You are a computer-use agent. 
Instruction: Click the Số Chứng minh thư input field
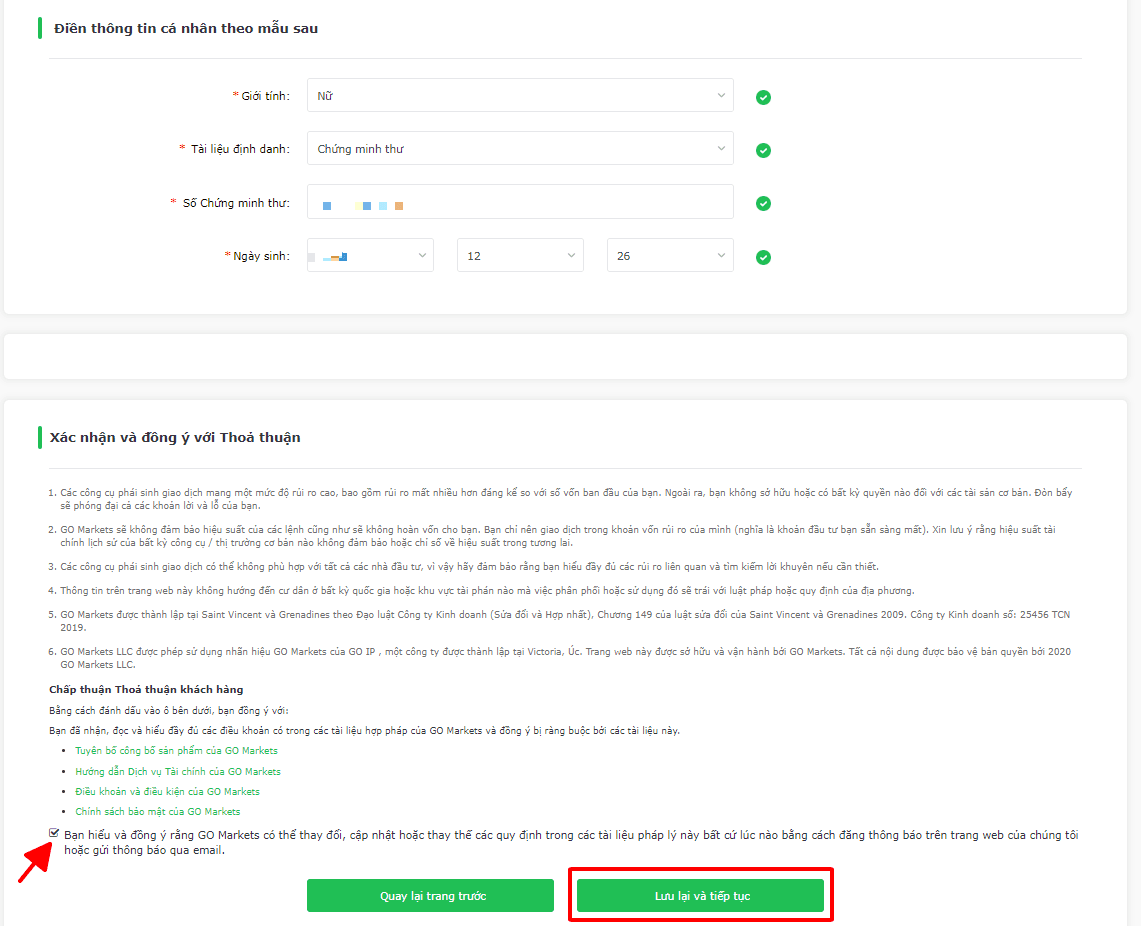click(x=520, y=201)
